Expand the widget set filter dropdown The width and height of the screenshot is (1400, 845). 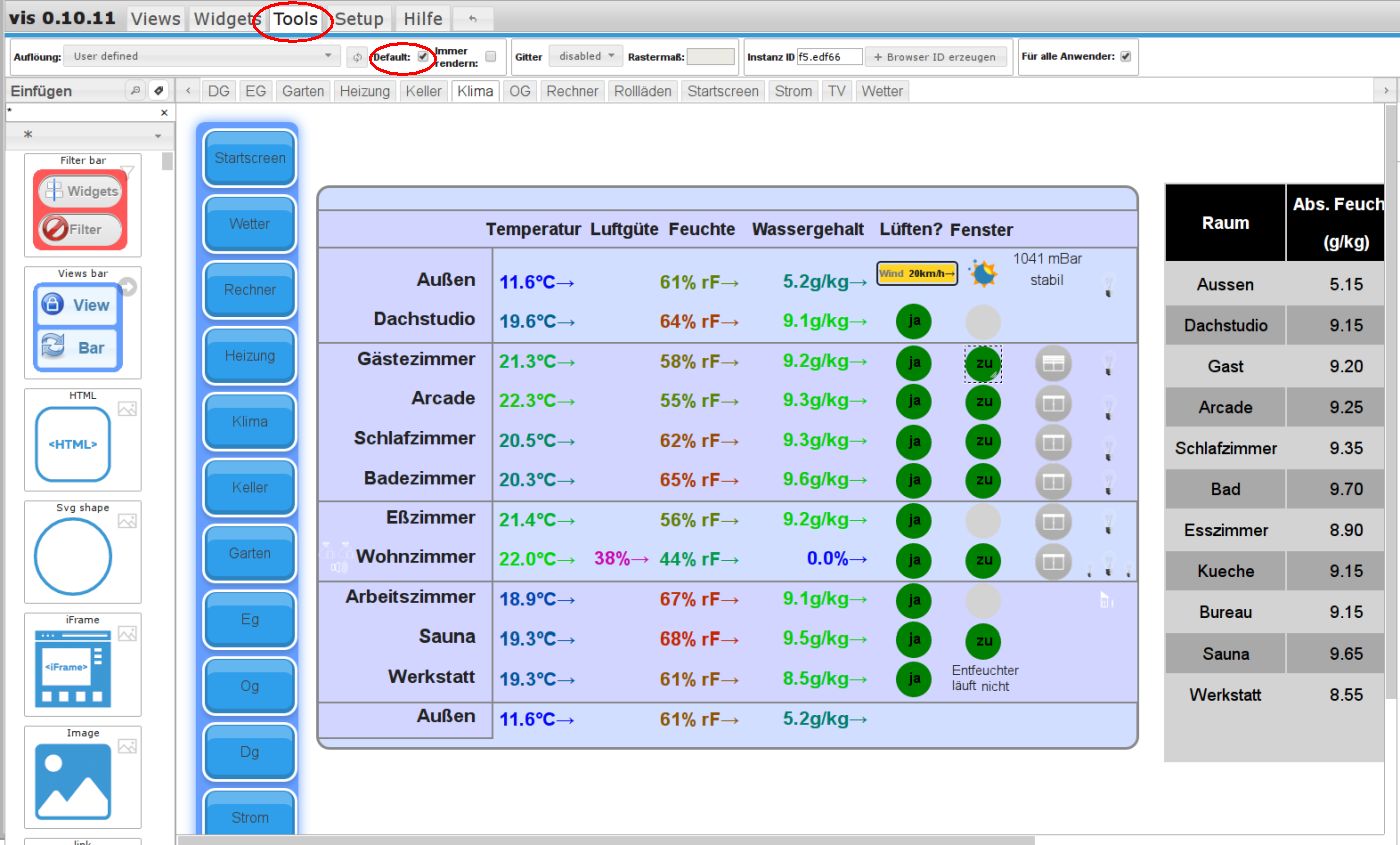coord(90,135)
